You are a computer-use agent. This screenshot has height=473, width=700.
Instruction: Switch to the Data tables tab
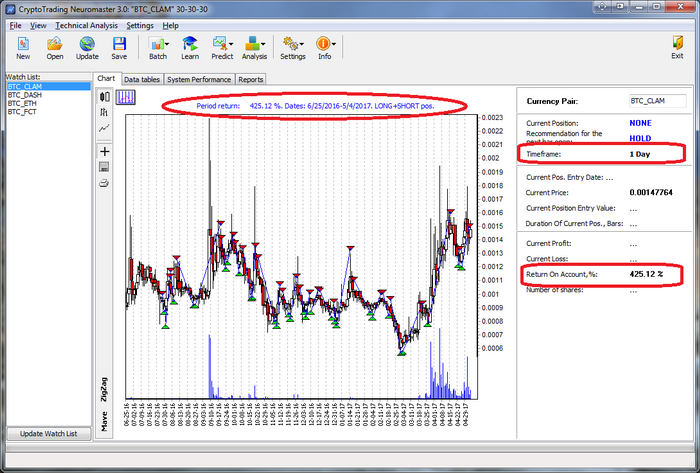[142, 79]
